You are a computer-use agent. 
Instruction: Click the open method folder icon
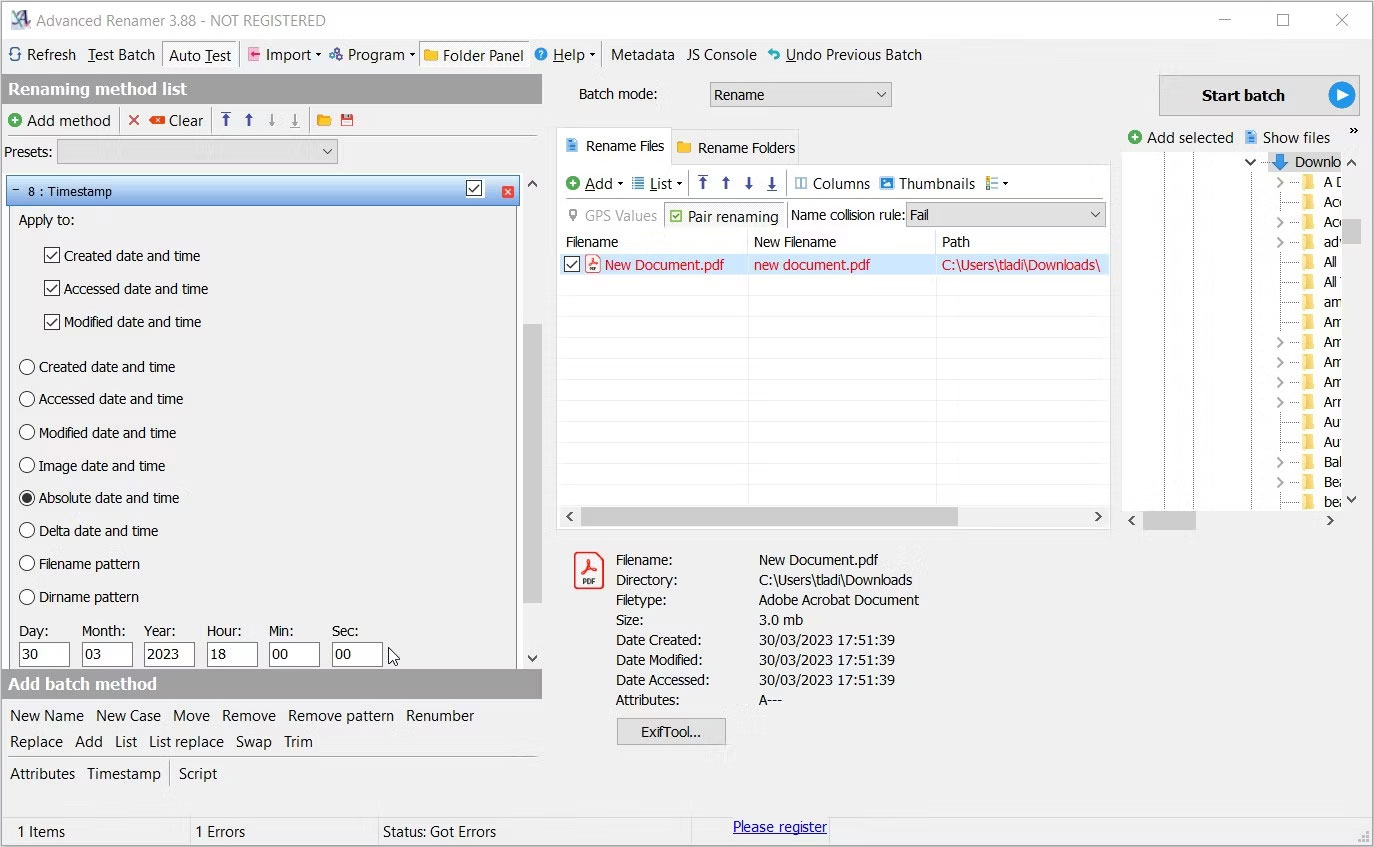click(324, 121)
